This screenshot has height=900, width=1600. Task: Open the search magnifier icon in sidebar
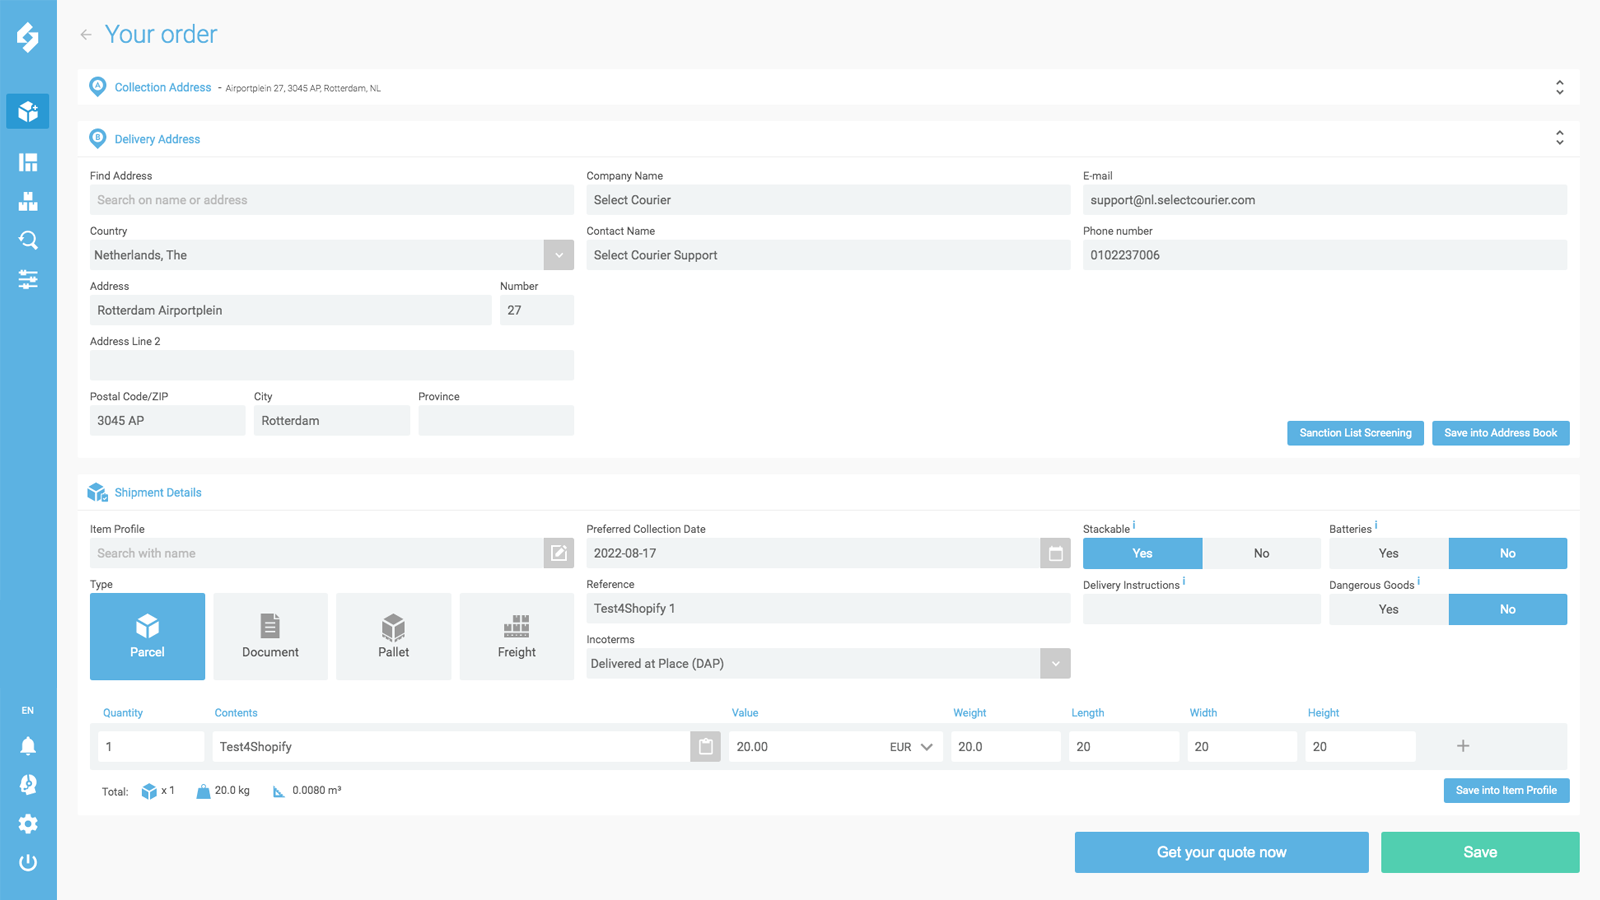[28, 240]
